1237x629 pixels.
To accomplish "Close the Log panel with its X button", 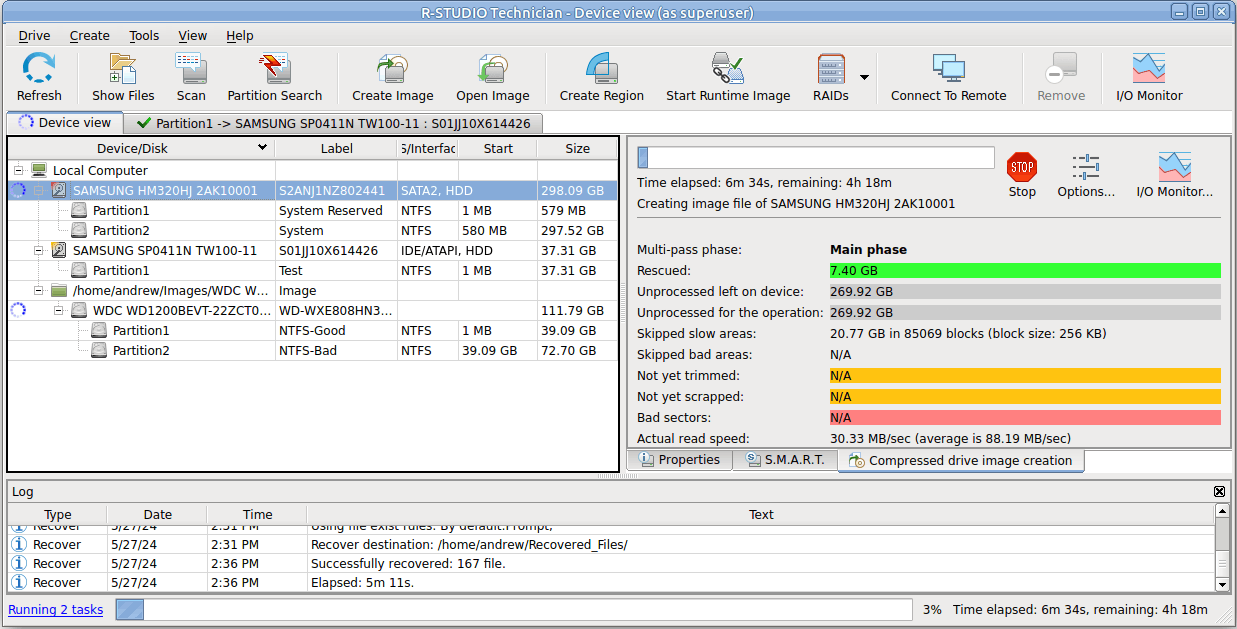I will click(1219, 491).
